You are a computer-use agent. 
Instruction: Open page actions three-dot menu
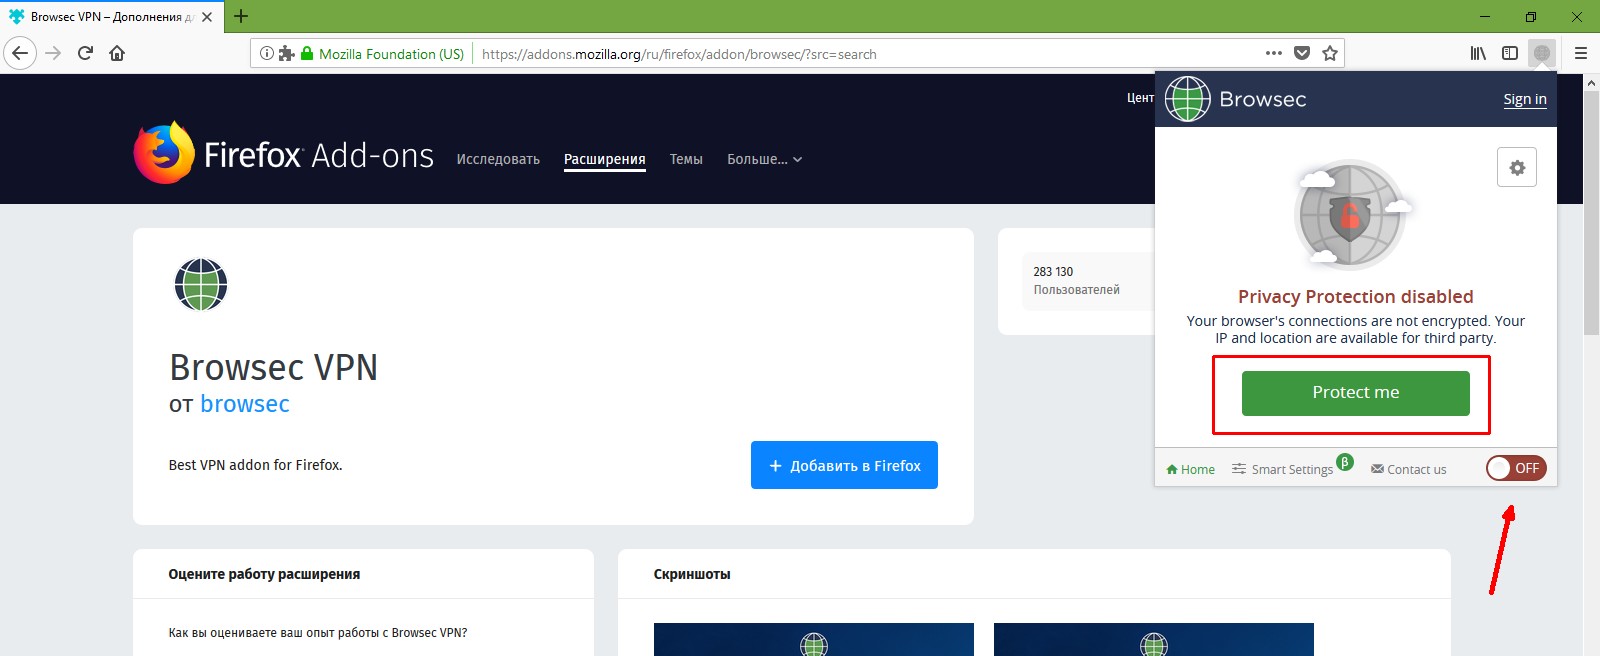1273,53
